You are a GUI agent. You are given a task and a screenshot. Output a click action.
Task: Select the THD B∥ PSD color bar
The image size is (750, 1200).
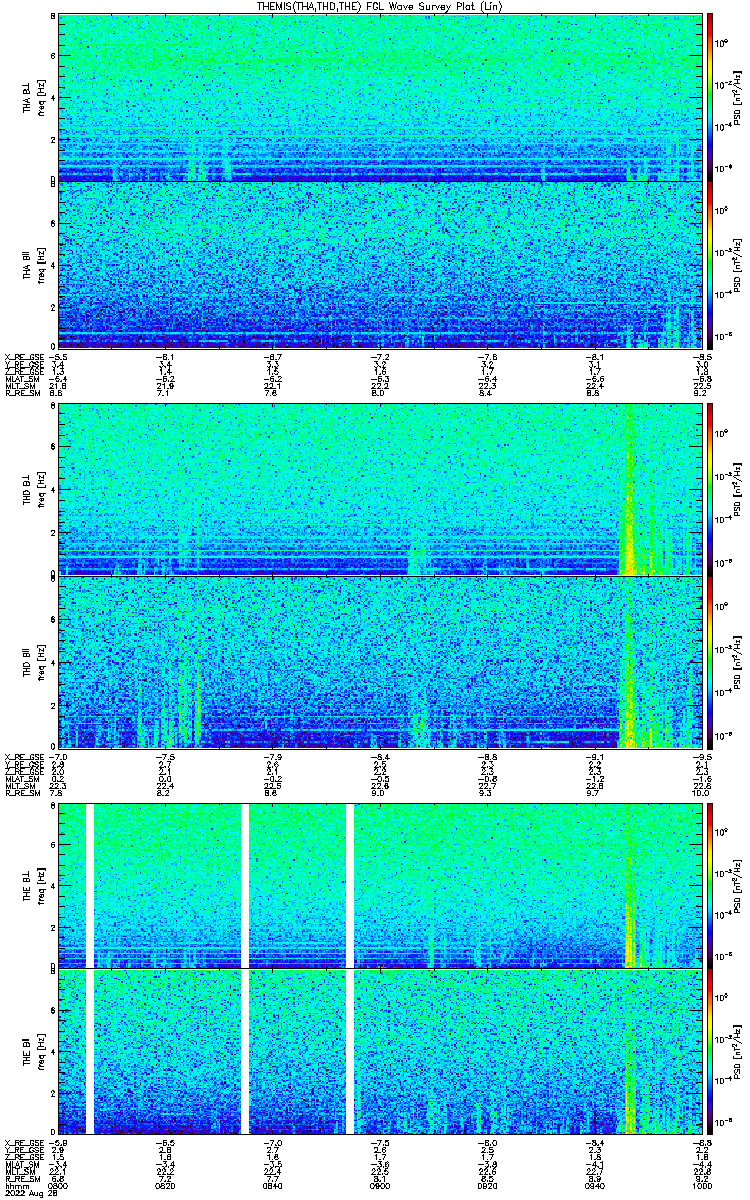click(x=710, y=662)
